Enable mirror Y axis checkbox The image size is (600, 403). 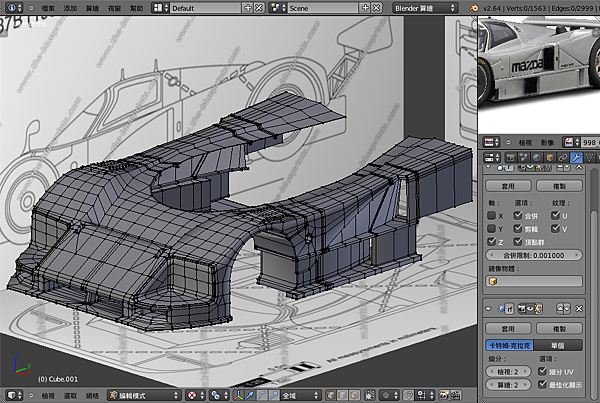(x=491, y=228)
